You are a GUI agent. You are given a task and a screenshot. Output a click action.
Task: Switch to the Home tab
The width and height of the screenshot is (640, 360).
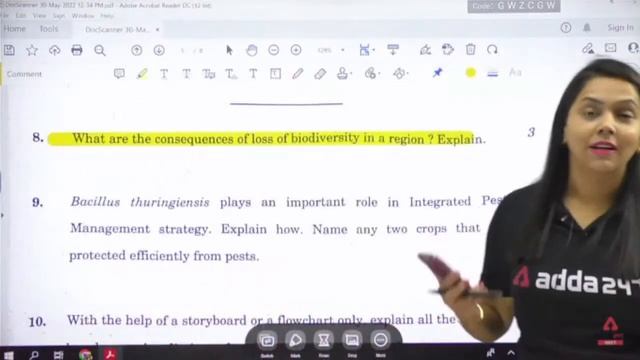15,29
